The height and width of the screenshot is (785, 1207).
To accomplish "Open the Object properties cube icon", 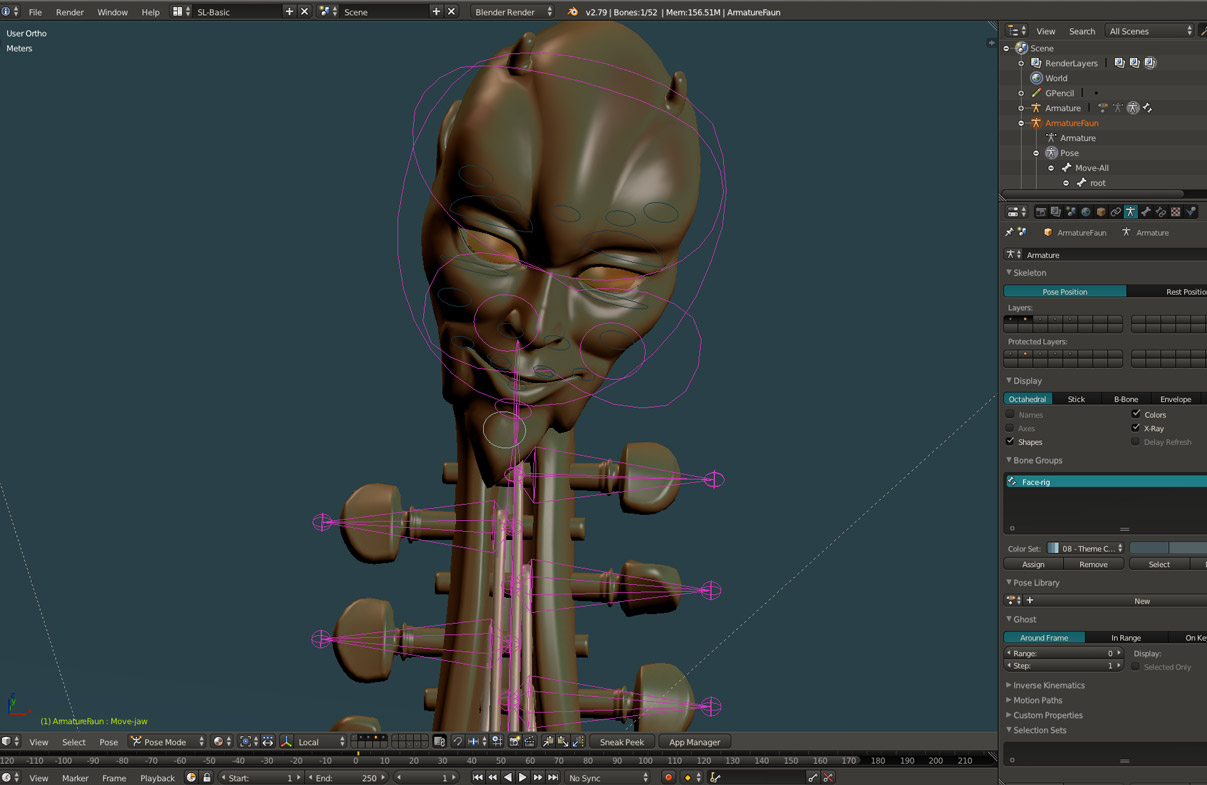I will tap(1100, 212).
